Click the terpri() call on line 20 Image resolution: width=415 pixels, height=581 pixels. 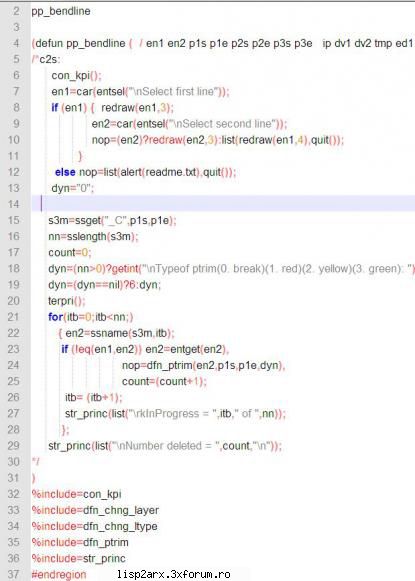[67, 301]
